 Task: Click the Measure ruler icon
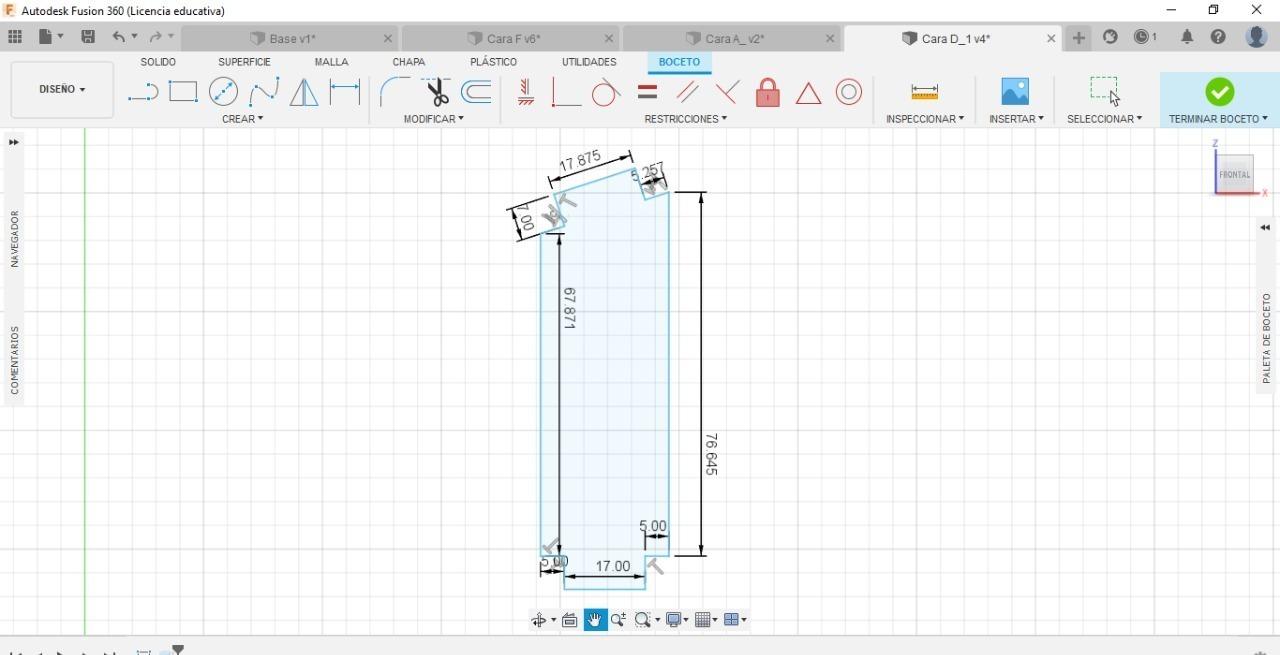click(x=925, y=92)
